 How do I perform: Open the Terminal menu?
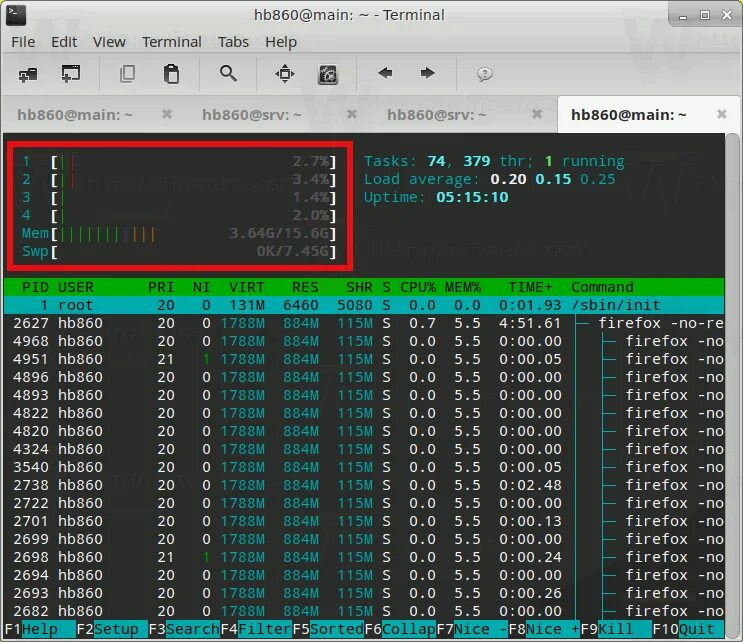(x=172, y=42)
